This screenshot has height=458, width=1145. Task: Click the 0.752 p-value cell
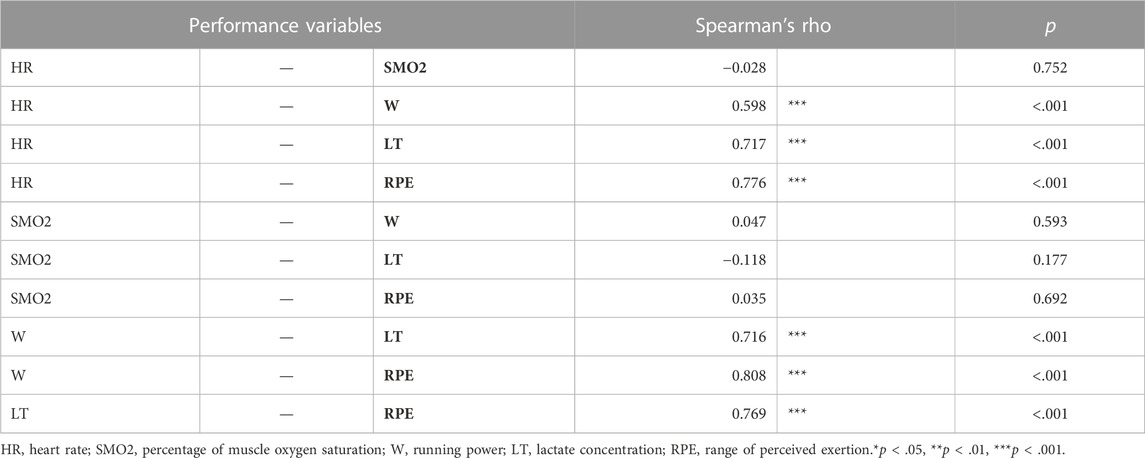pyautogui.click(x=1049, y=68)
